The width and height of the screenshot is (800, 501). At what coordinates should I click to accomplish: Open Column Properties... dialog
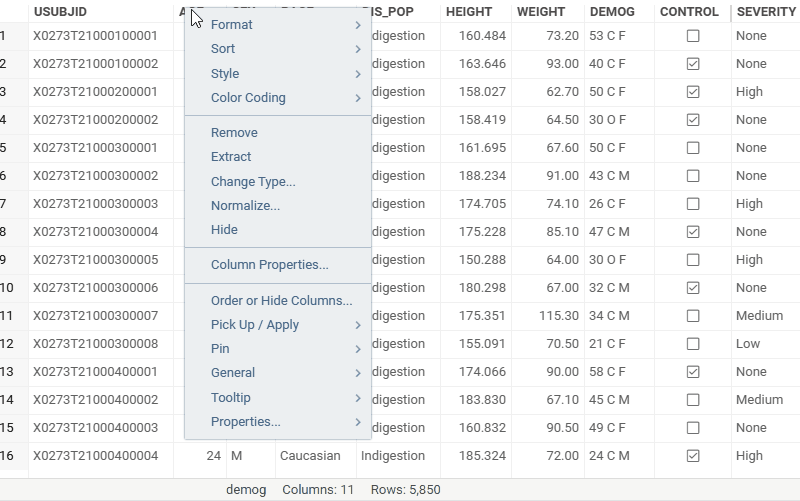click(x=269, y=265)
